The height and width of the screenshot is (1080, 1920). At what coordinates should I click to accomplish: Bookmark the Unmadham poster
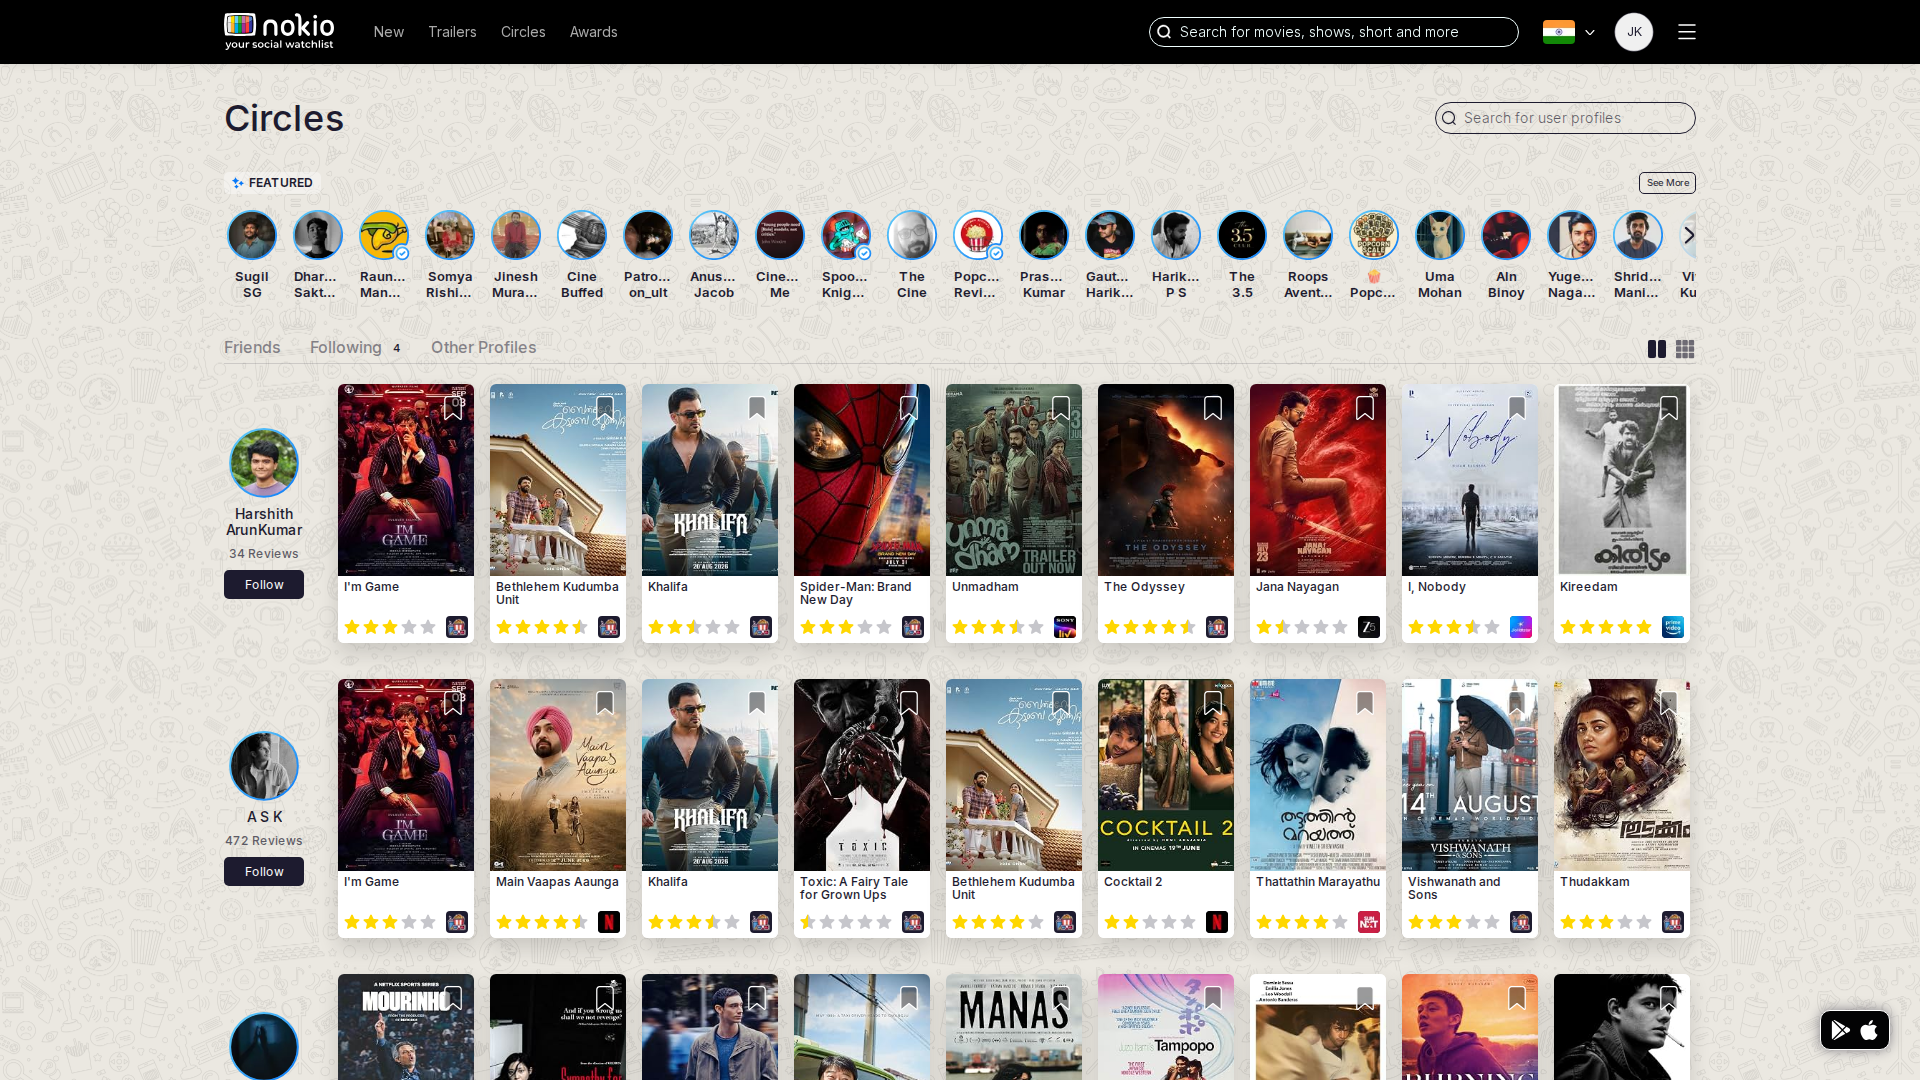tap(1061, 408)
